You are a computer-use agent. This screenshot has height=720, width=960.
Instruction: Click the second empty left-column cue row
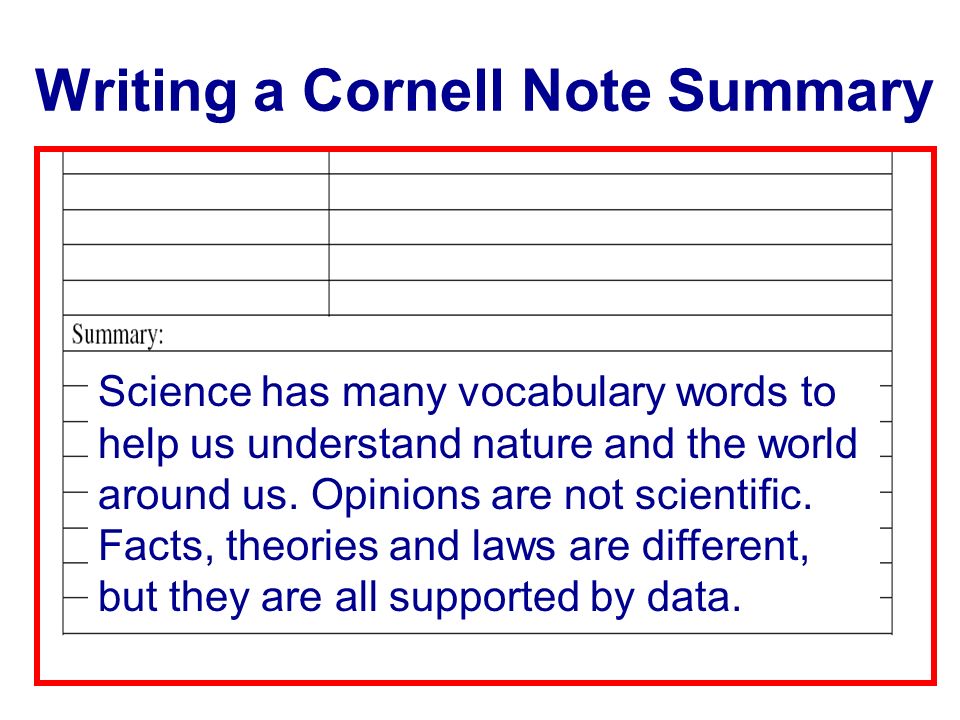196,192
